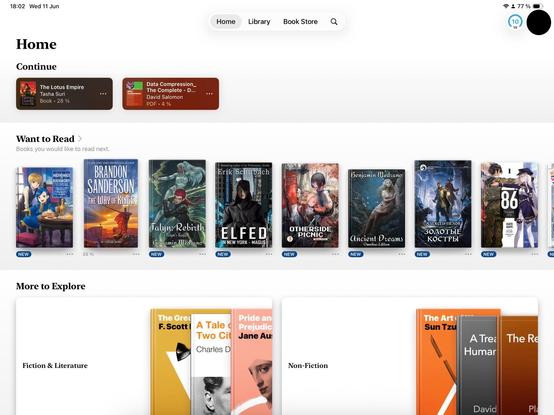Tap NEW badge under Otherside Picnic
Screen dimensions: 554x415
pyautogui.click(x=289, y=254)
